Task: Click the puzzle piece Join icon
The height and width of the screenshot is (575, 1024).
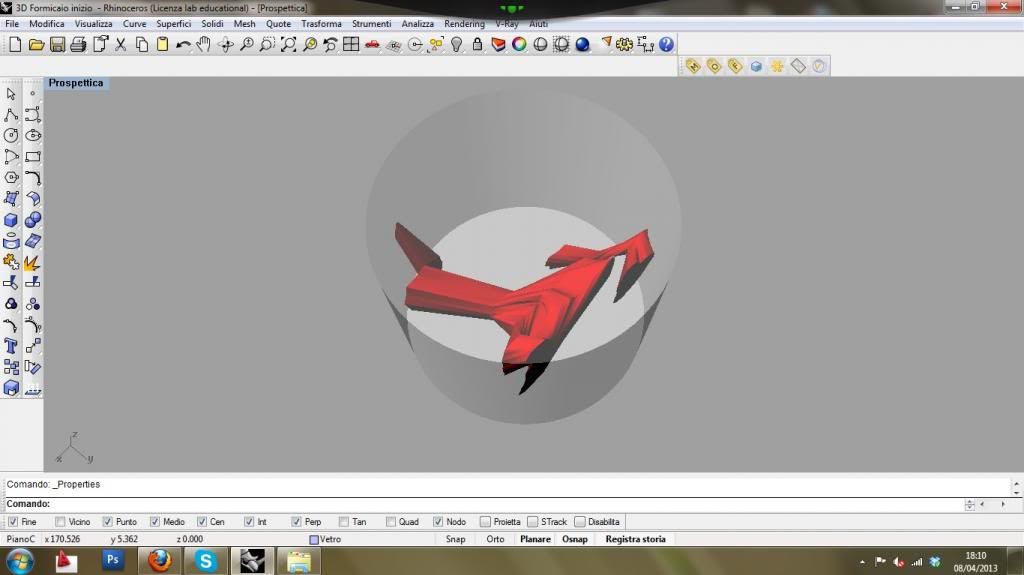Action: [11, 263]
